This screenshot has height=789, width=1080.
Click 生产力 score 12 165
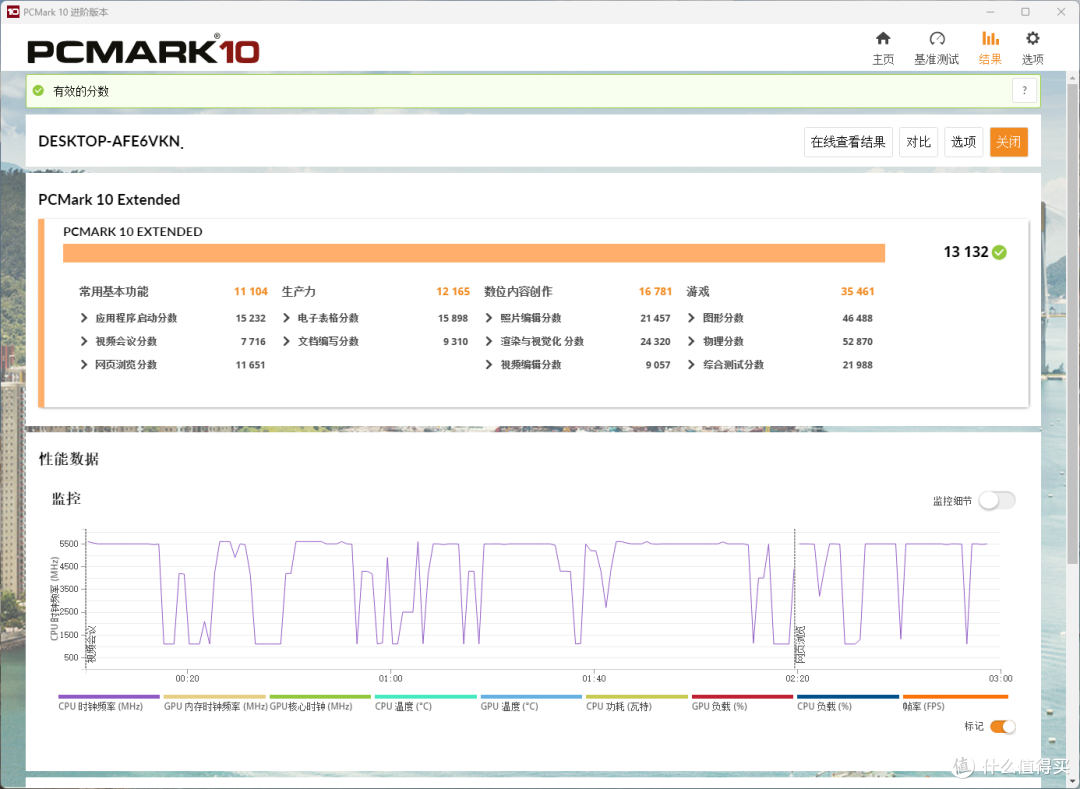click(453, 292)
